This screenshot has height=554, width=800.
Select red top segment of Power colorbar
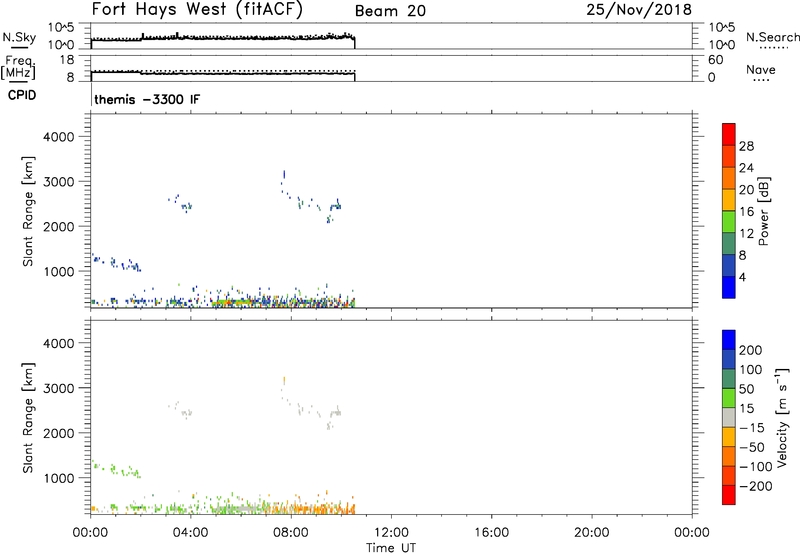tap(729, 134)
